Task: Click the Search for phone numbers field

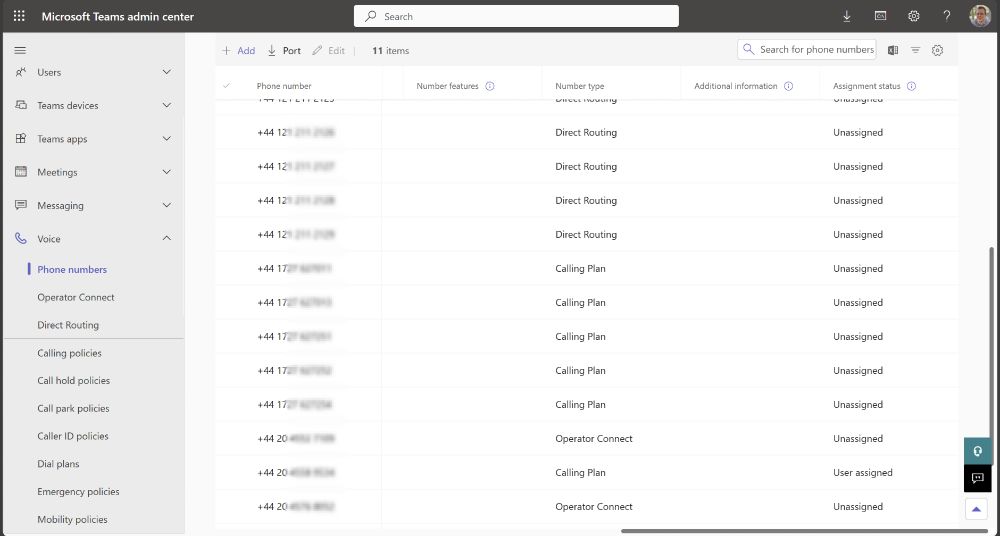Action: (807, 49)
